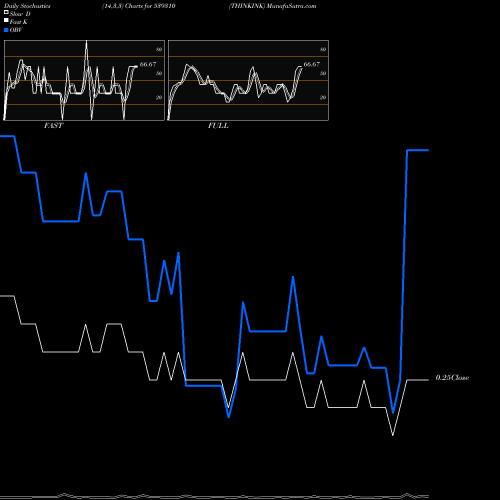Click the 'Daily Stochastics' title text

coord(27,6)
